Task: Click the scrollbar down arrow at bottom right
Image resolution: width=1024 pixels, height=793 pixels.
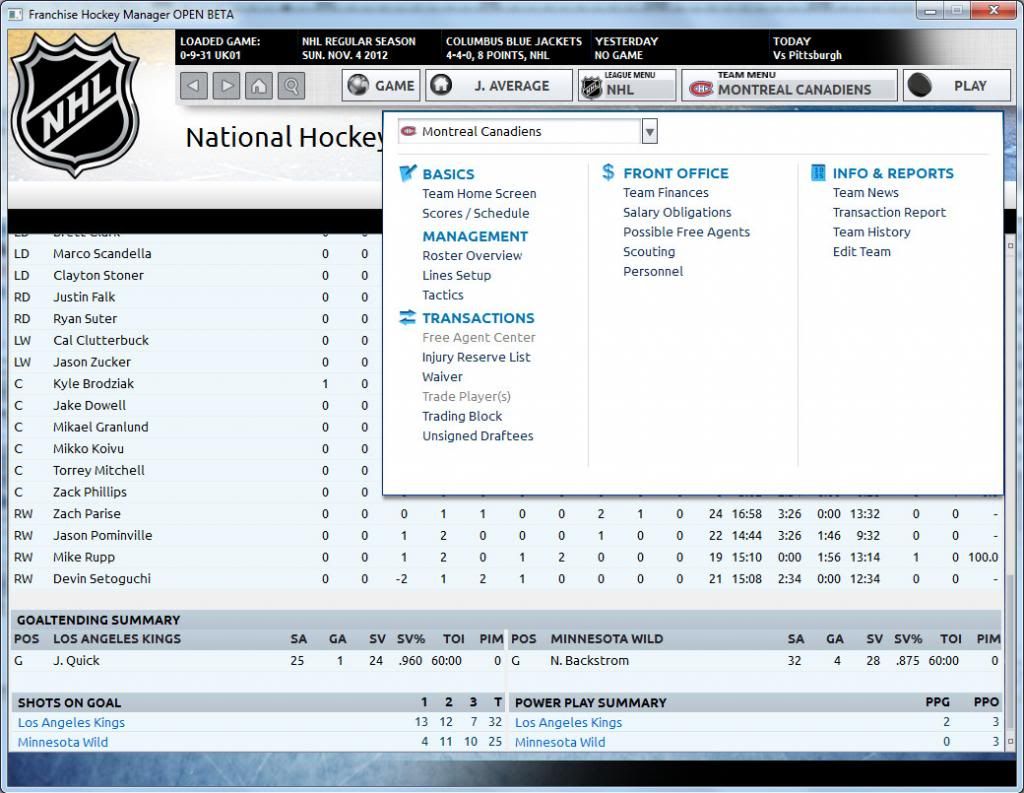Action: (1010, 741)
